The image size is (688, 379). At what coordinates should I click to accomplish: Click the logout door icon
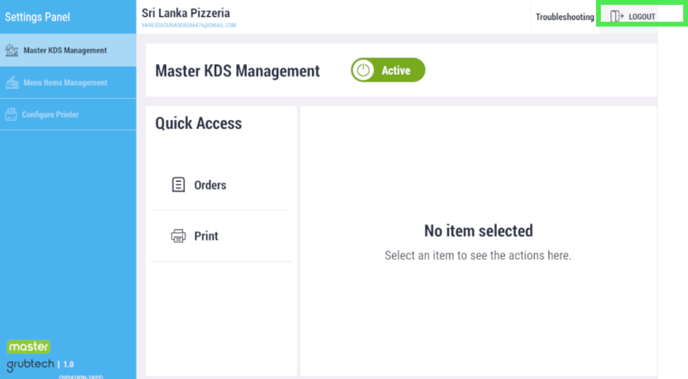(x=616, y=16)
